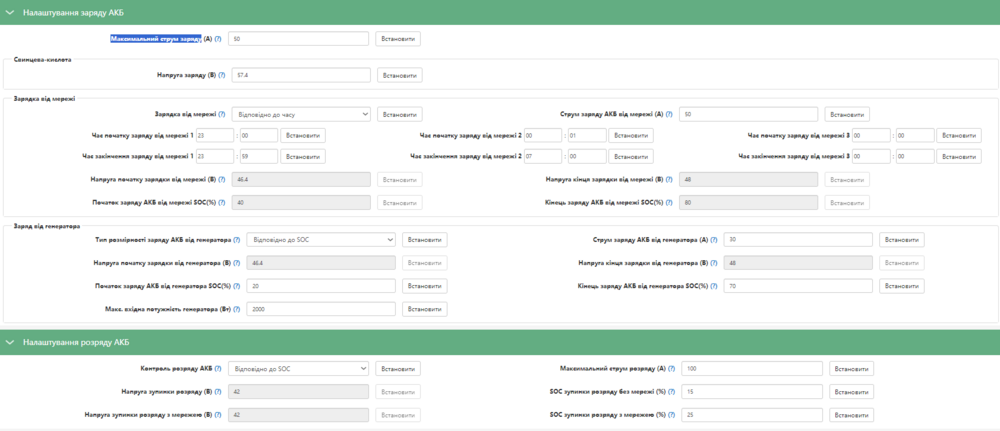Click help icon for Максимальний струм заряду

point(219,39)
